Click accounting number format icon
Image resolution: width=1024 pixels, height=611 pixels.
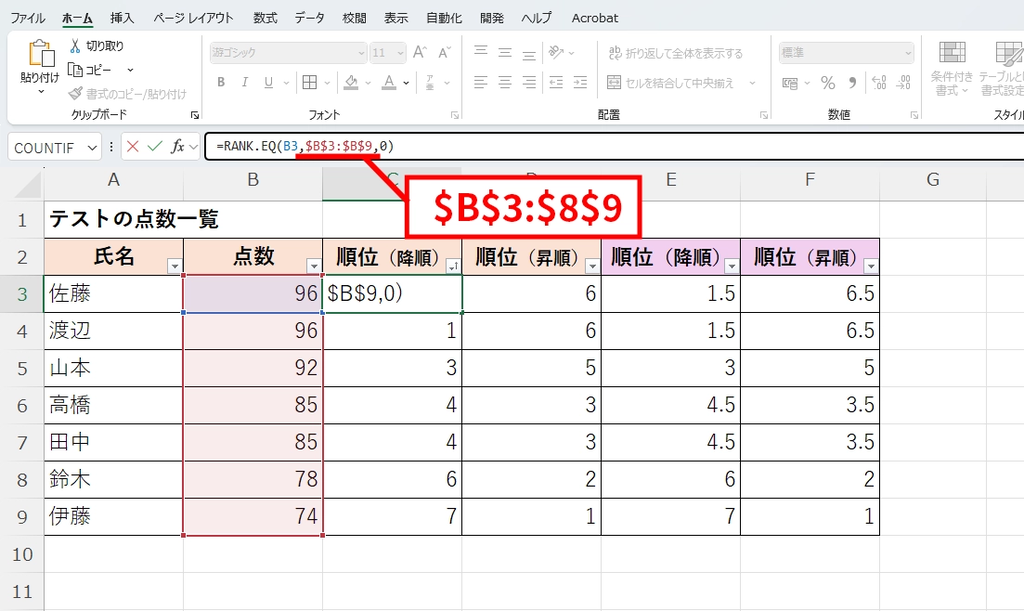click(x=790, y=83)
